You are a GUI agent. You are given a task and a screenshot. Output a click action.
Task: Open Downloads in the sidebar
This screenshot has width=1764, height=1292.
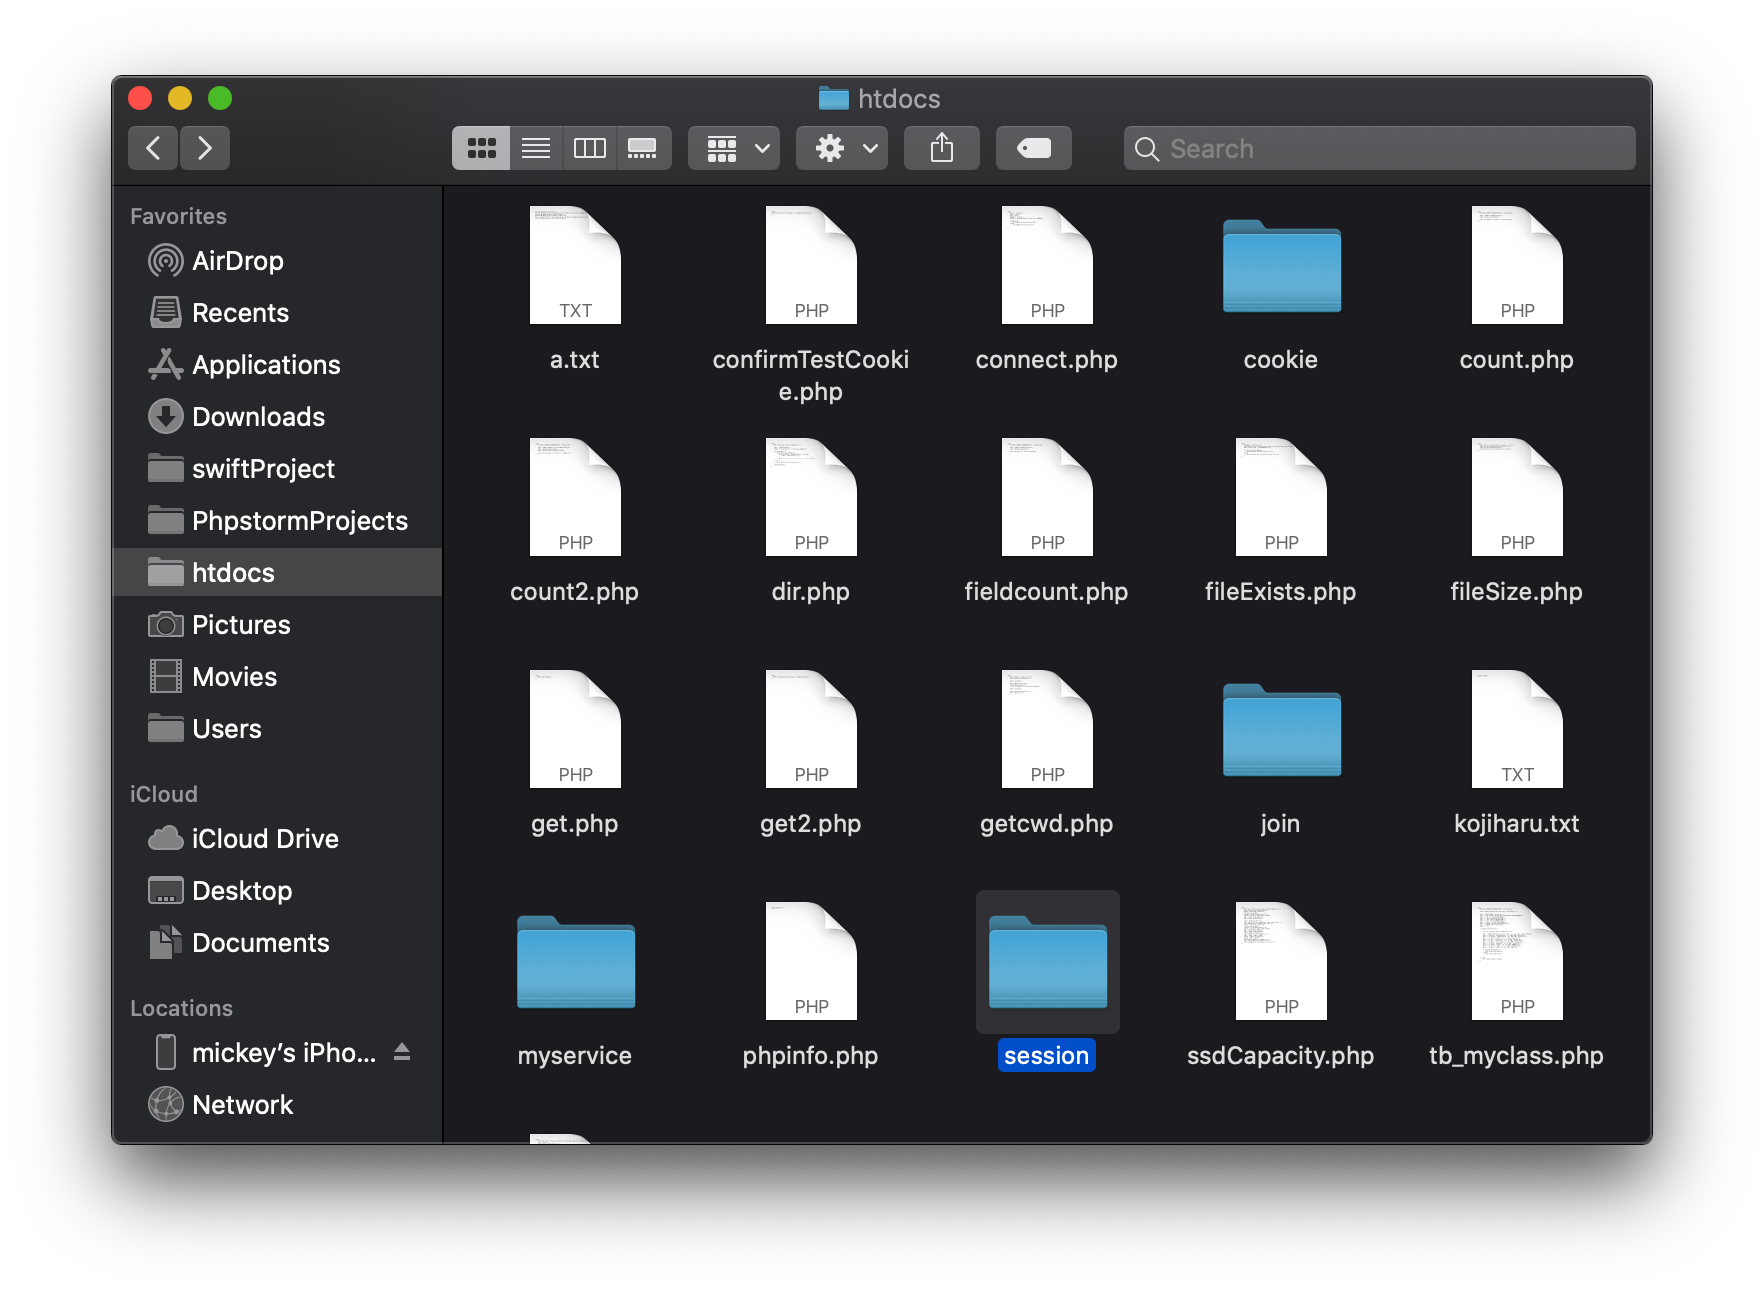[x=277, y=417]
